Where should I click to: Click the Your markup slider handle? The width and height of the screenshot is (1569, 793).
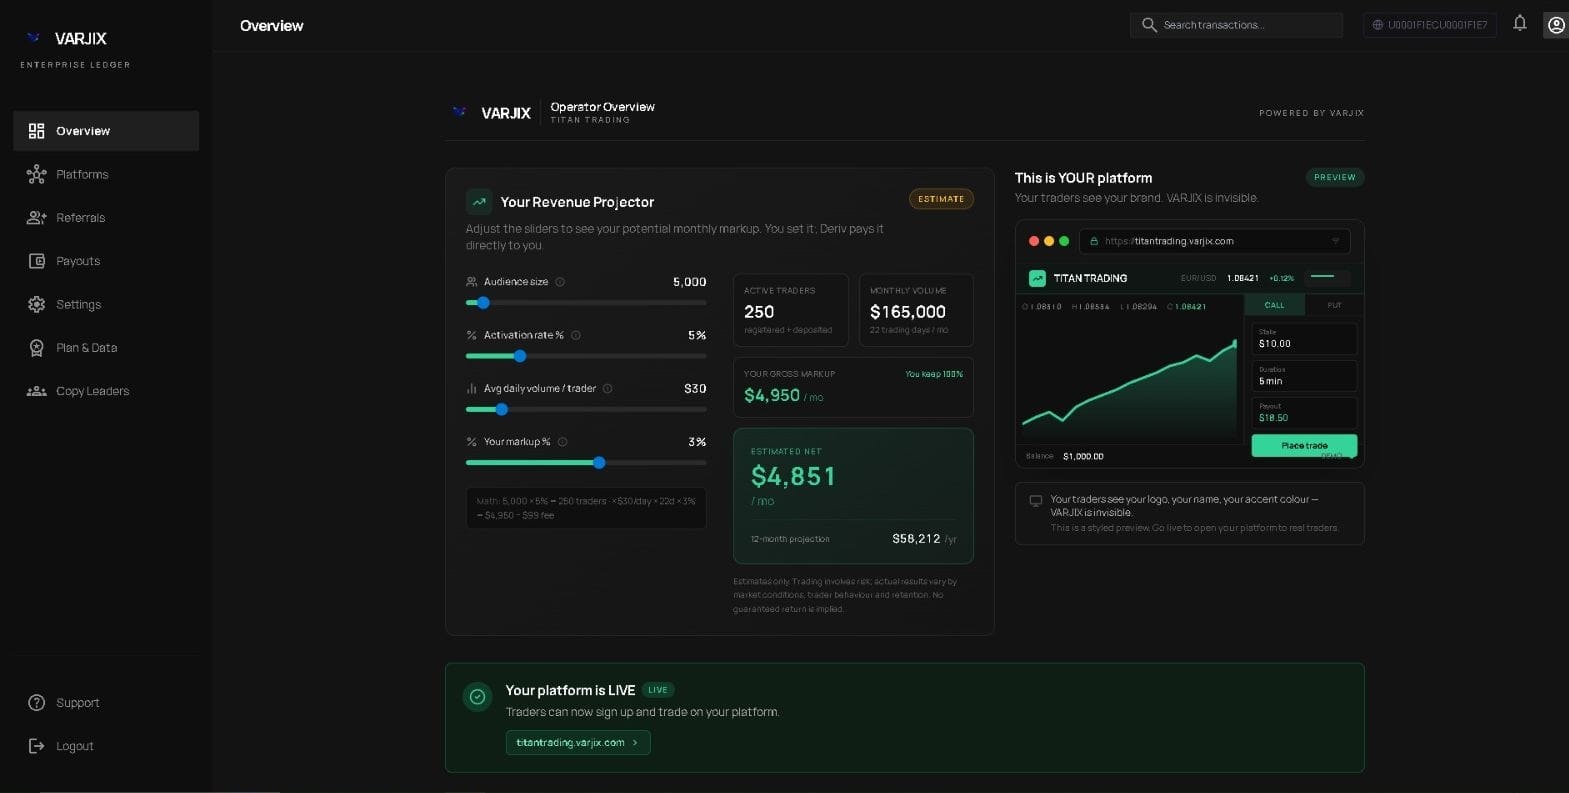click(599, 463)
